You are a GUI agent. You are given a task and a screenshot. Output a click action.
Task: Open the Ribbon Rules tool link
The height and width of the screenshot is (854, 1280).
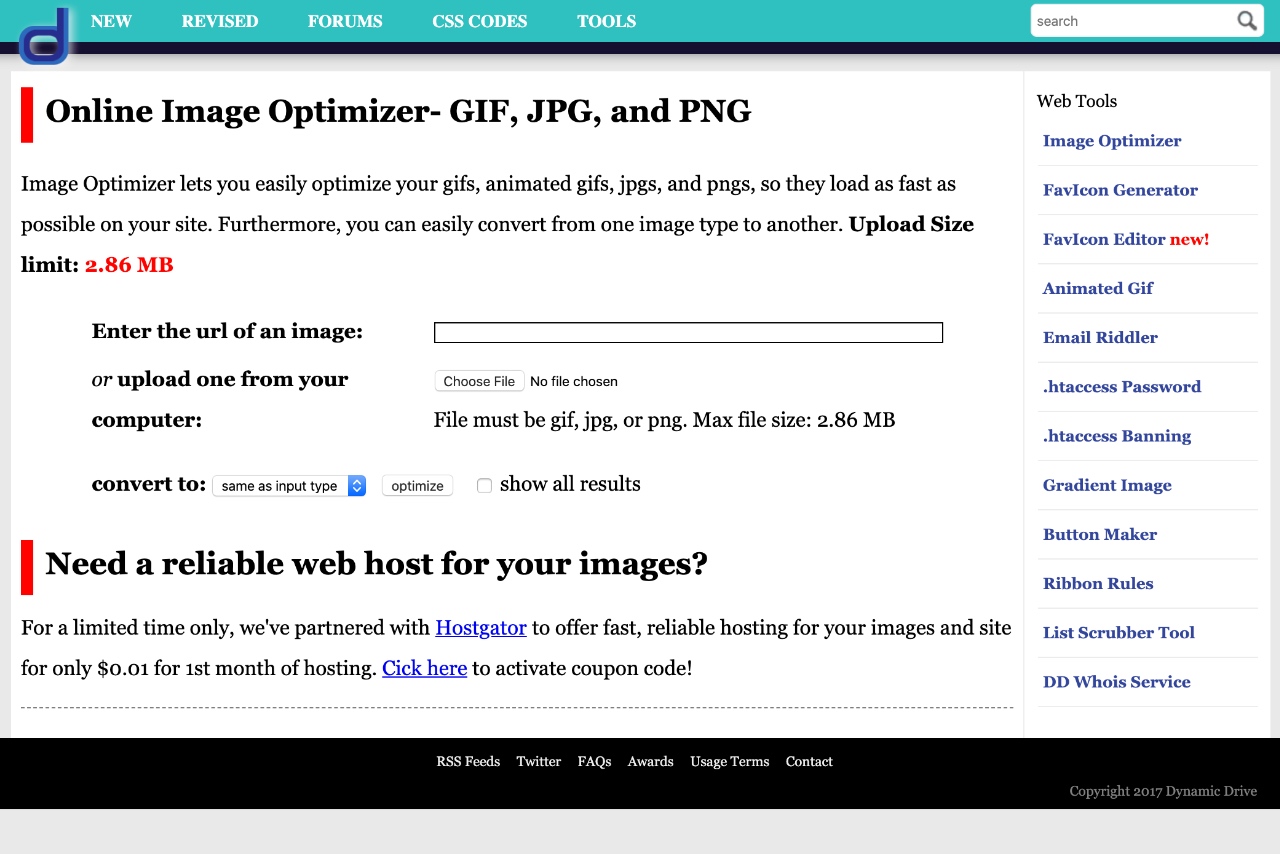tap(1098, 583)
